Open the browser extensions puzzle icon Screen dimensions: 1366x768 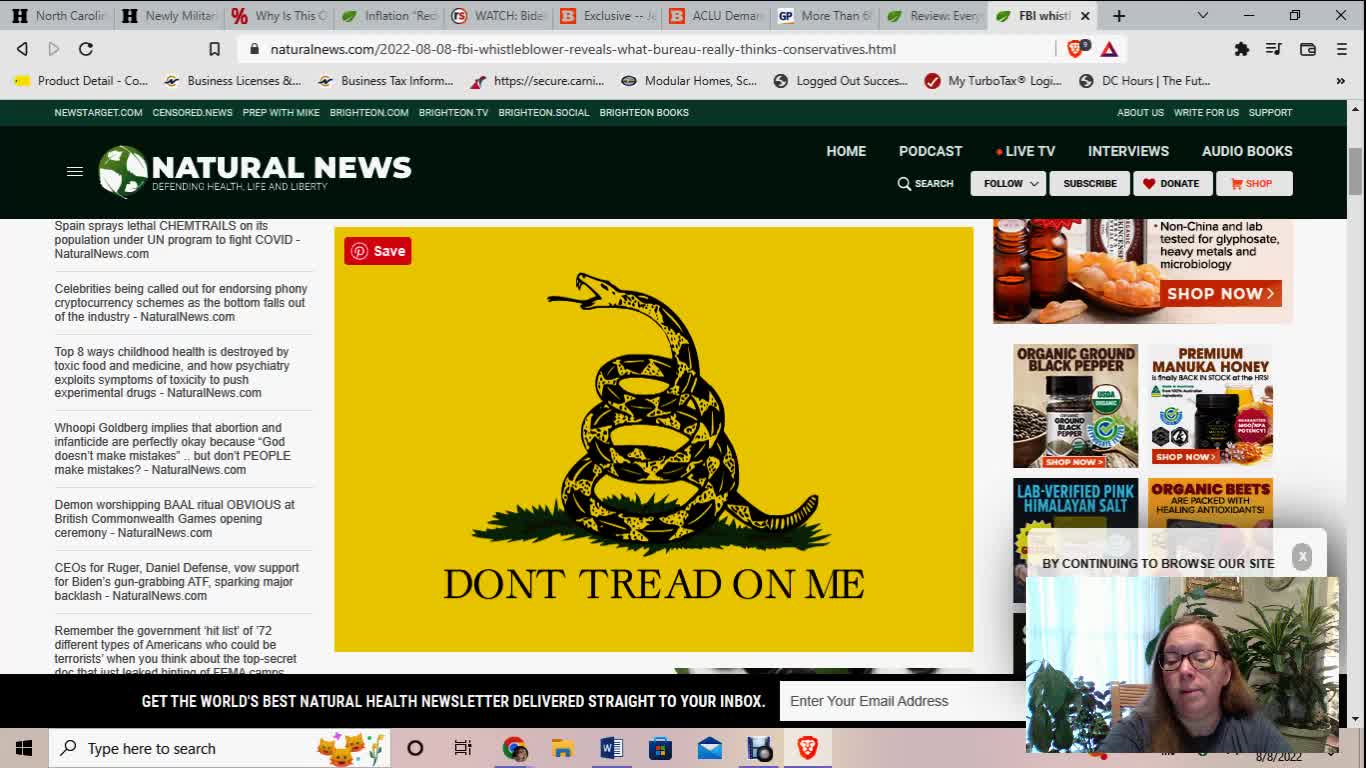tap(1241, 49)
